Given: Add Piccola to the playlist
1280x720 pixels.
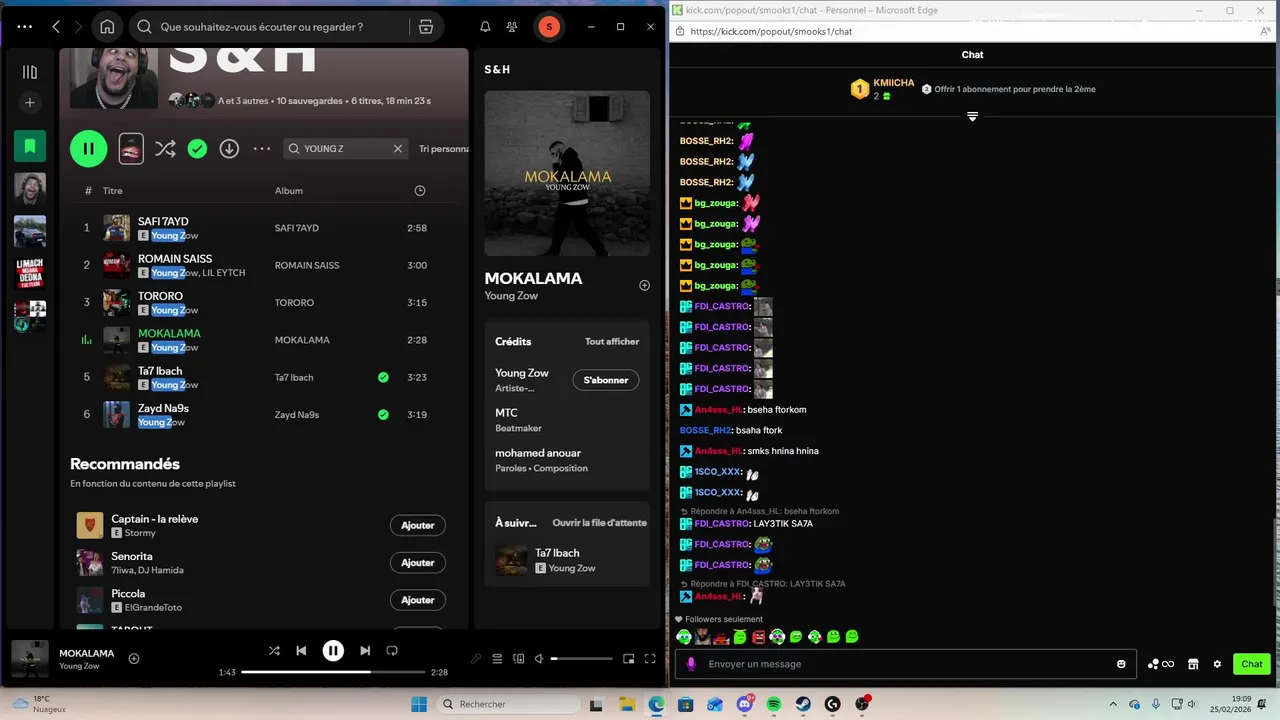Looking at the screenshot, I should tap(418, 600).
